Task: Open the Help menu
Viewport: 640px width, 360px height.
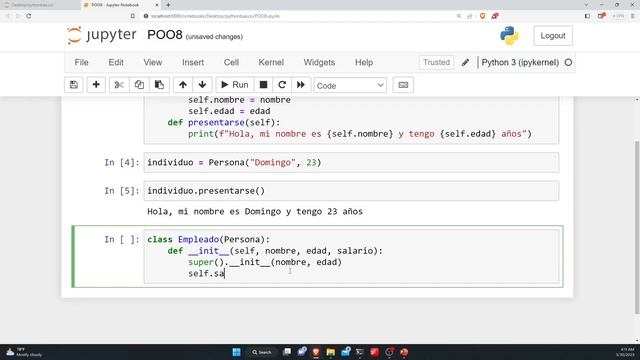Action: (x=364, y=62)
